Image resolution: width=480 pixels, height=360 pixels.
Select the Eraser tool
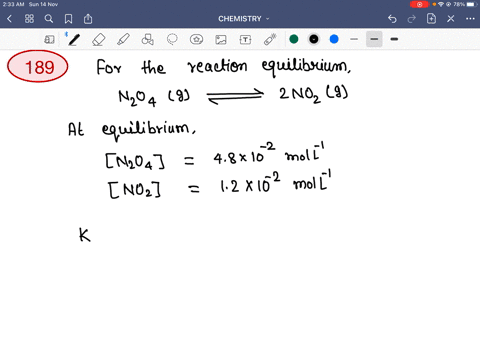click(x=99, y=40)
